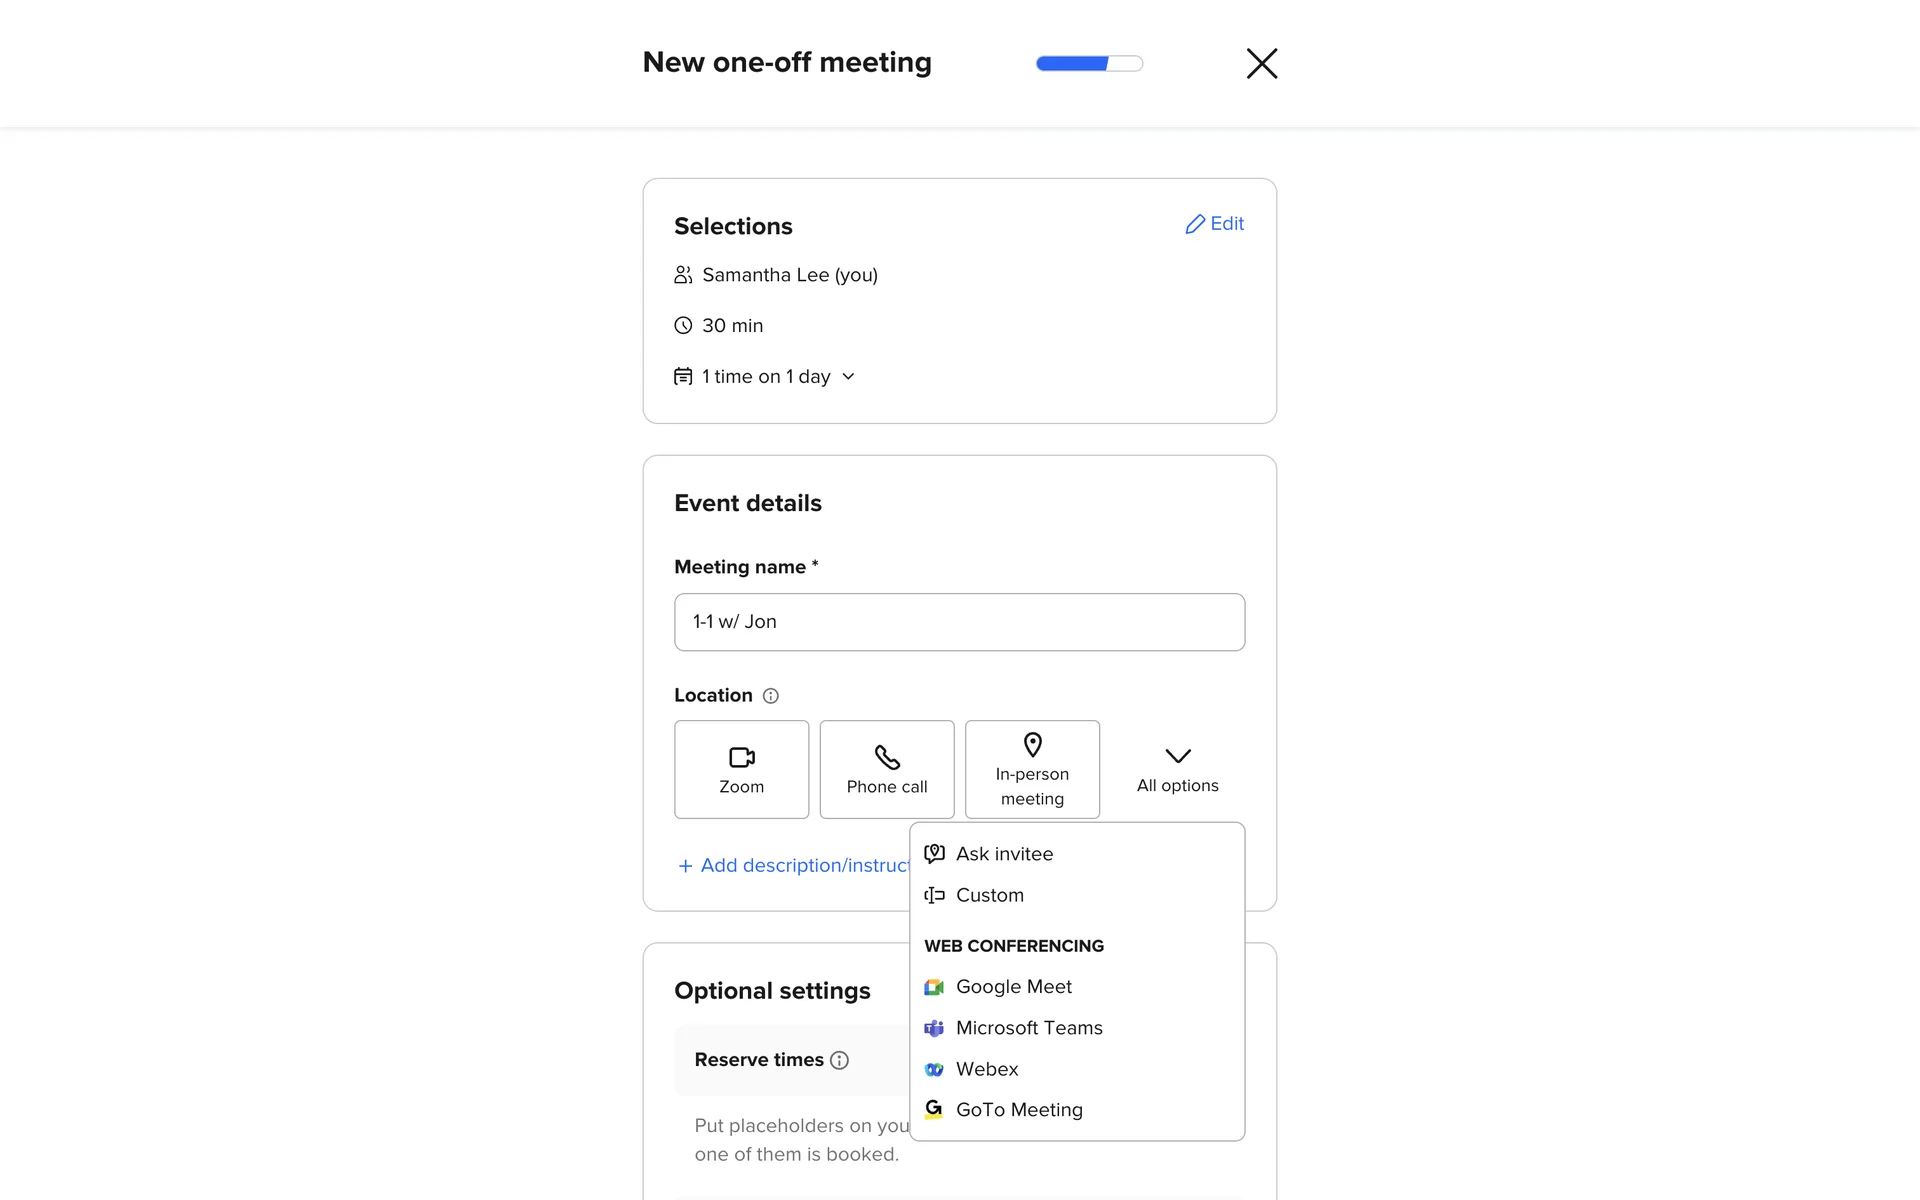Choose Custom location option

coord(989,895)
